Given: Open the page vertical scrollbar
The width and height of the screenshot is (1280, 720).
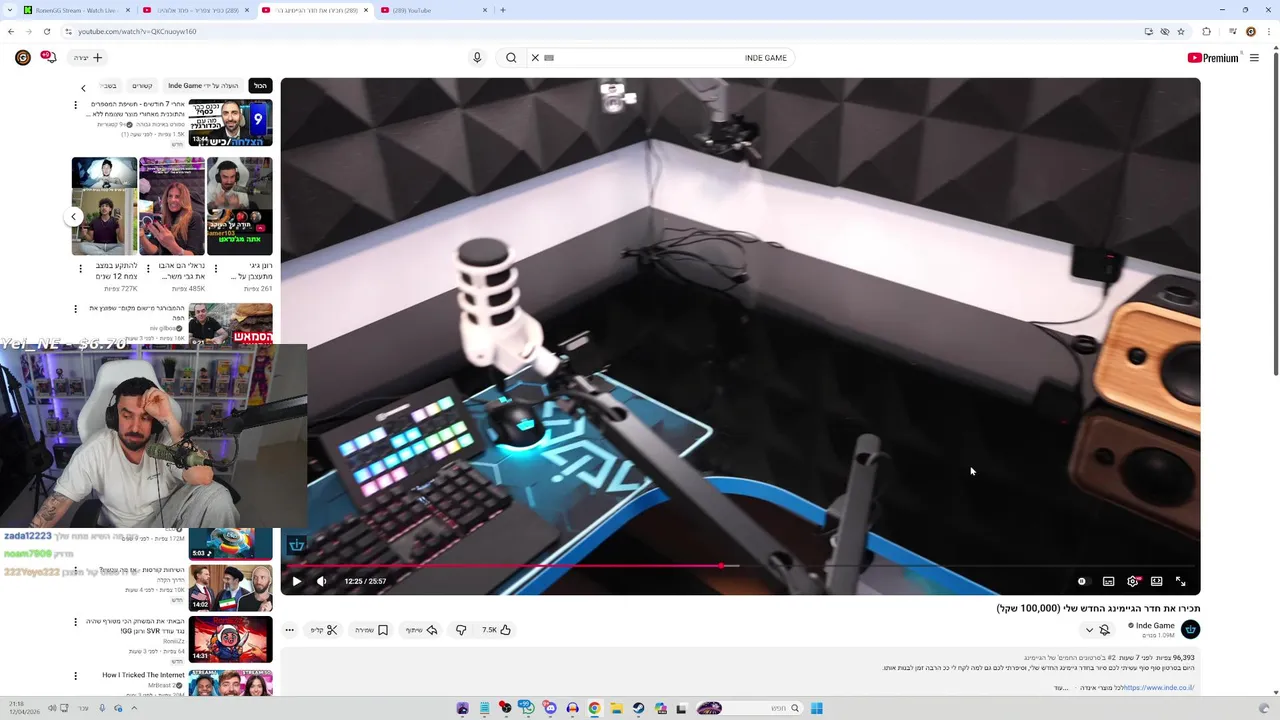Looking at the screenshot, I should click(x=1274, y=215).
